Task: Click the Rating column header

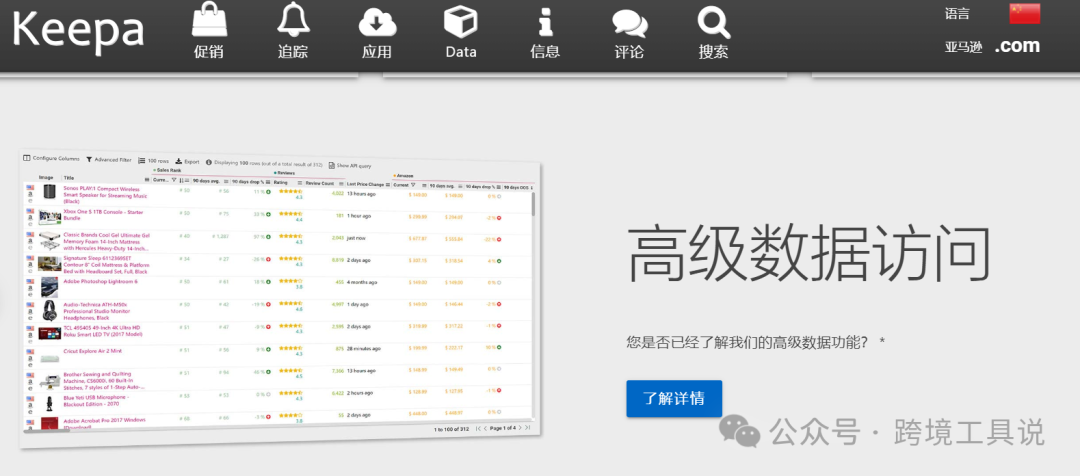Action: (x=281, y=183)
